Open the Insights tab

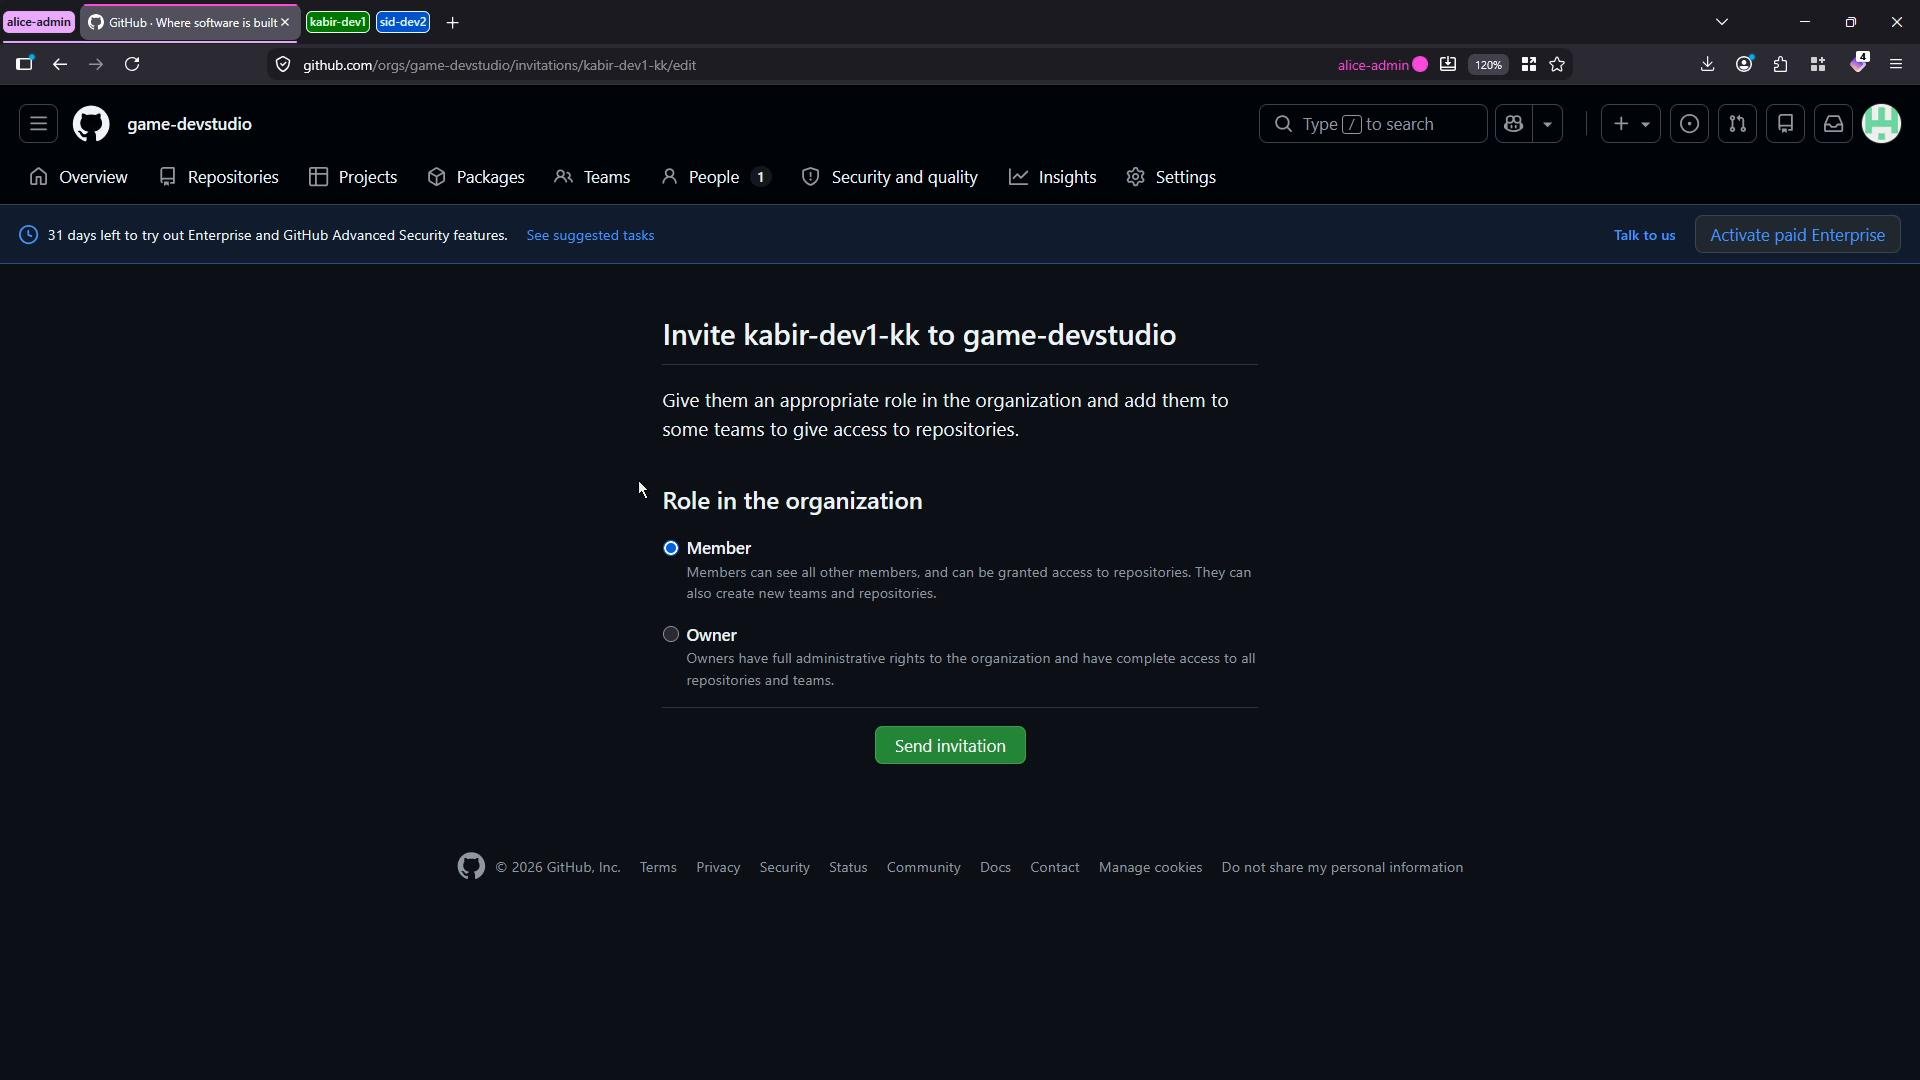click(1053, 177)
